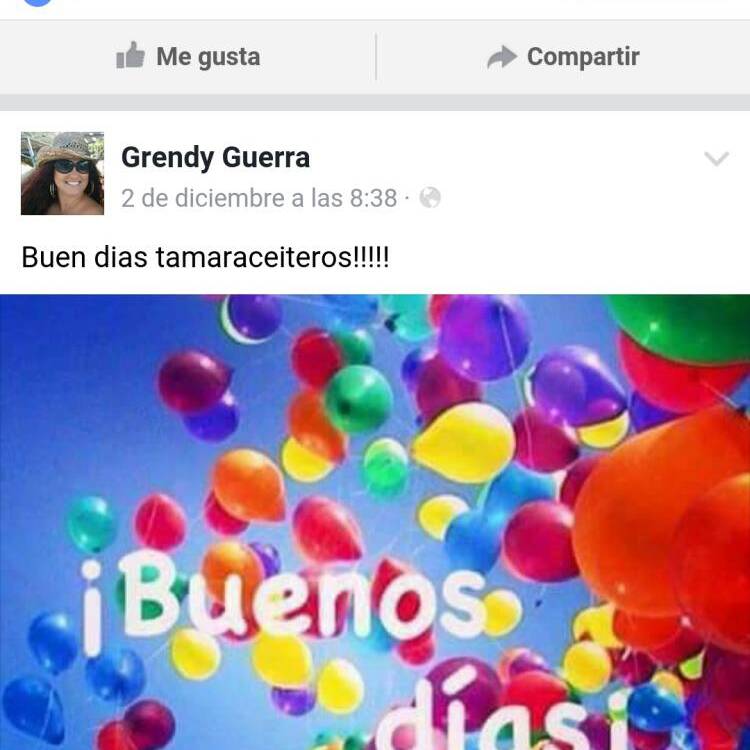Image resolution: width=750 pixels, height=750 pixels.
Task: Click the "Compartir" text label
Action: 583,57
